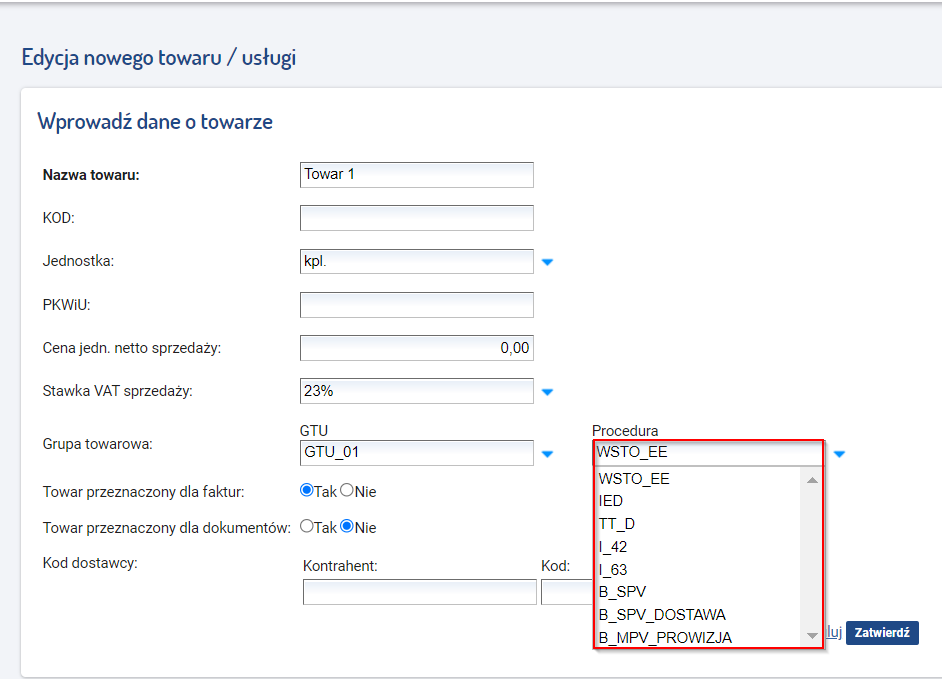Choose I_42 from the Procedura list
The image size is (942, 679).
(x=699, y=547)
